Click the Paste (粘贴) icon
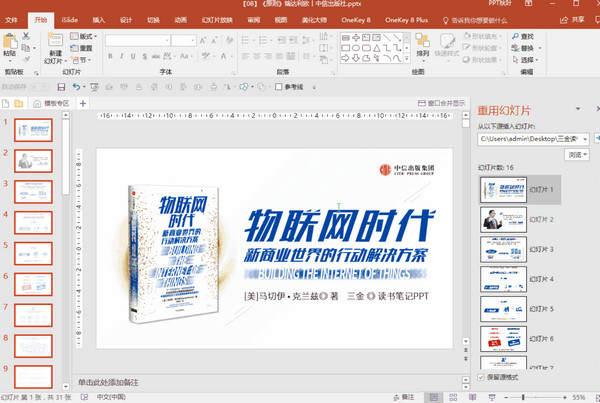600x403 pixels. 10,41
